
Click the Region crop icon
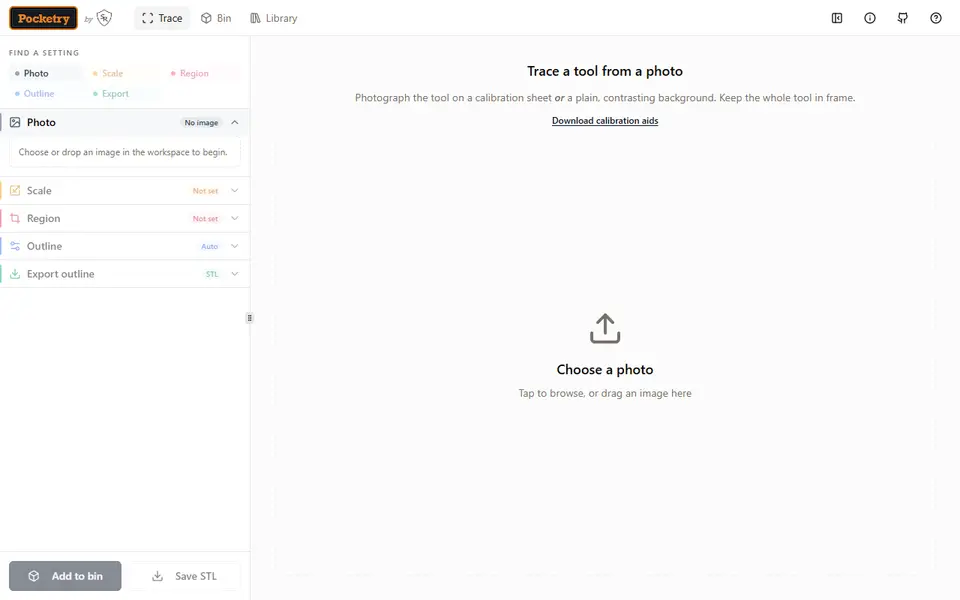coord(15,219)
